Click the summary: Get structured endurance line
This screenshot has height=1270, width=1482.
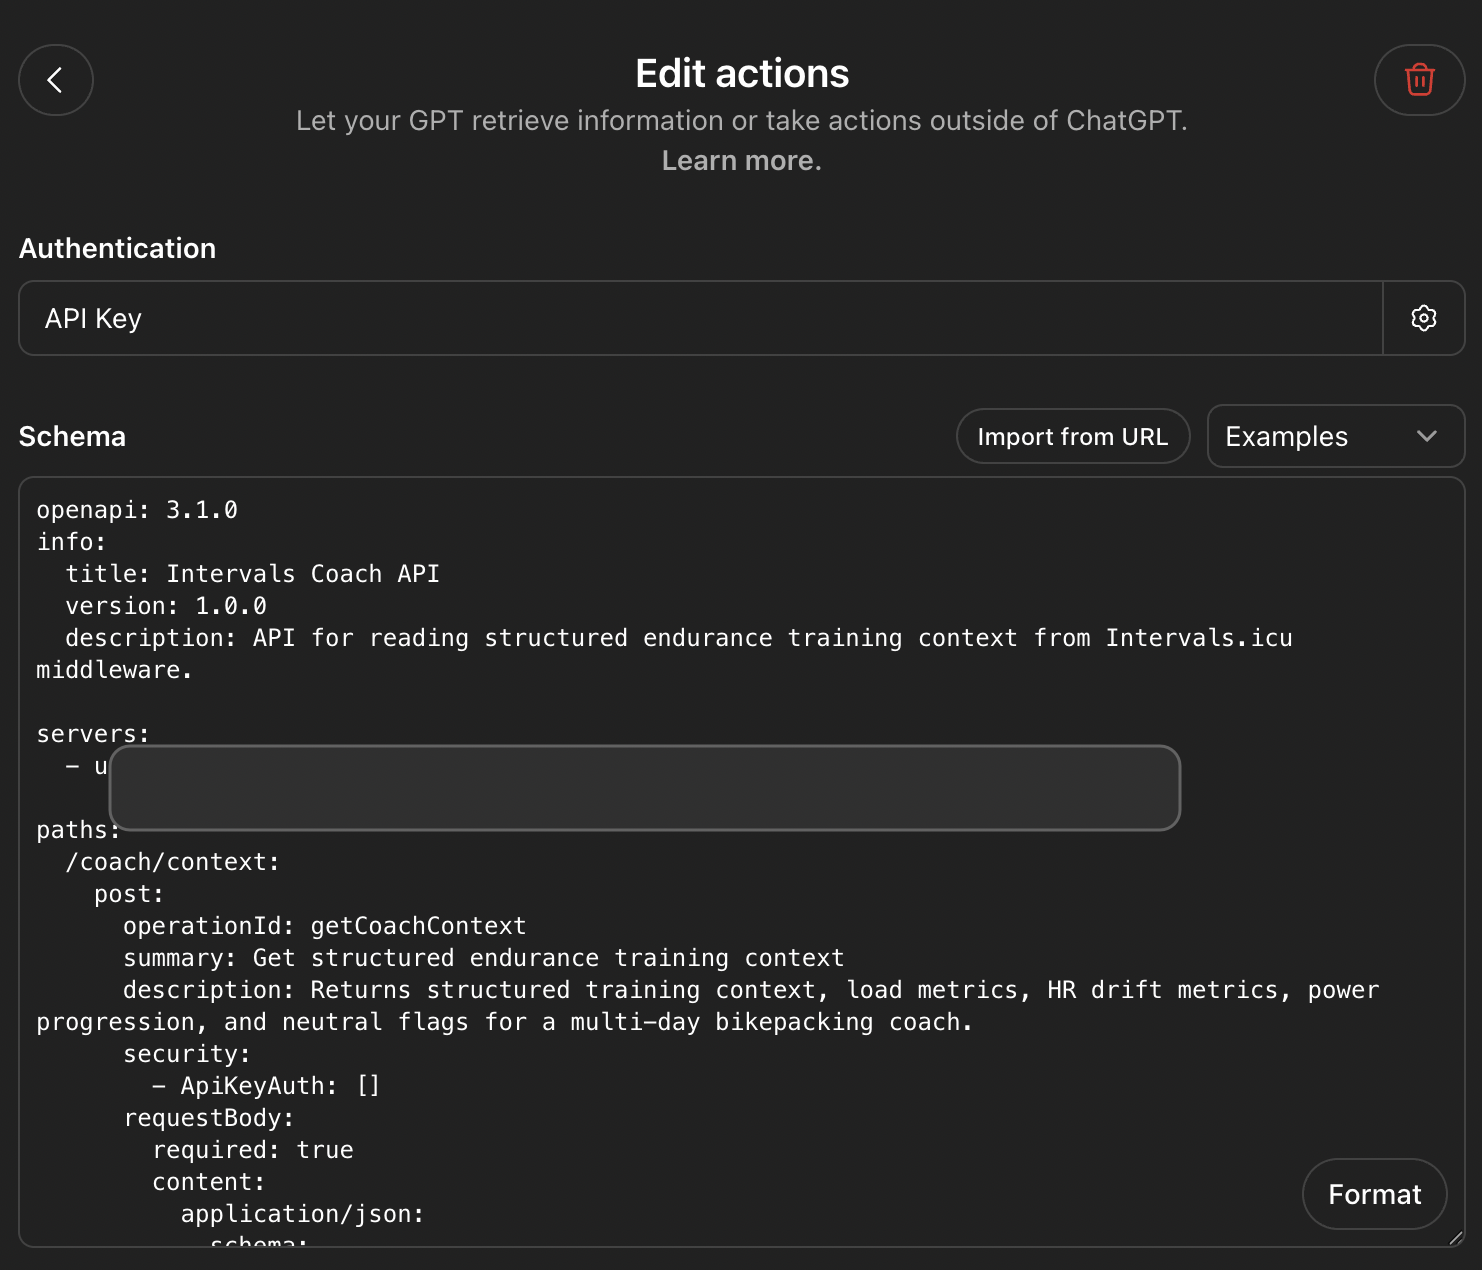483,958
